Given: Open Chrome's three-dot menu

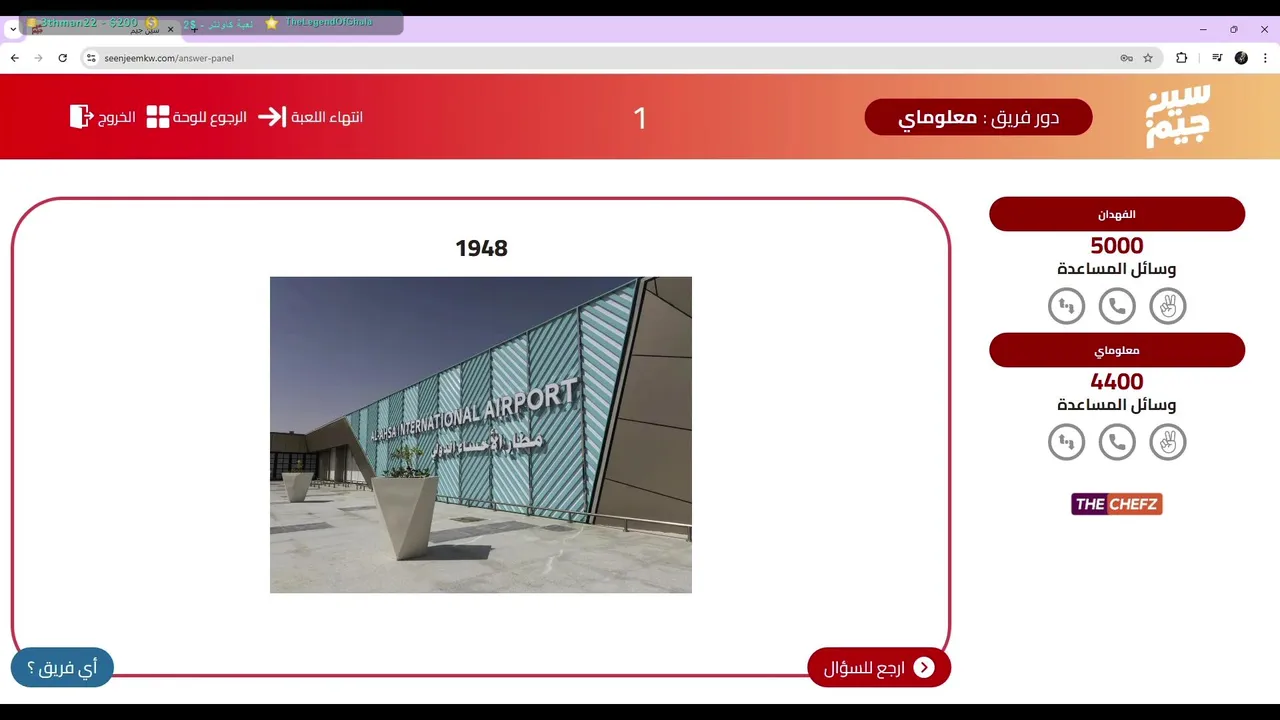Looking at the screenshot, I should tap(1265, 58).
